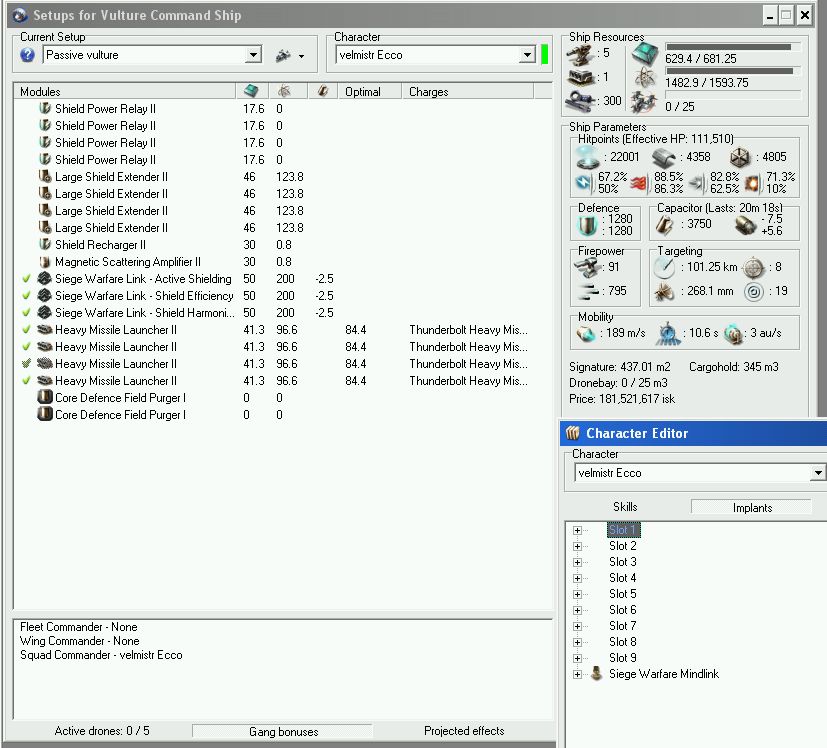The width and height of the screenshot is (827, 748).
Task: Switch to the Skills tab
Action: click(x=625, y=507)
